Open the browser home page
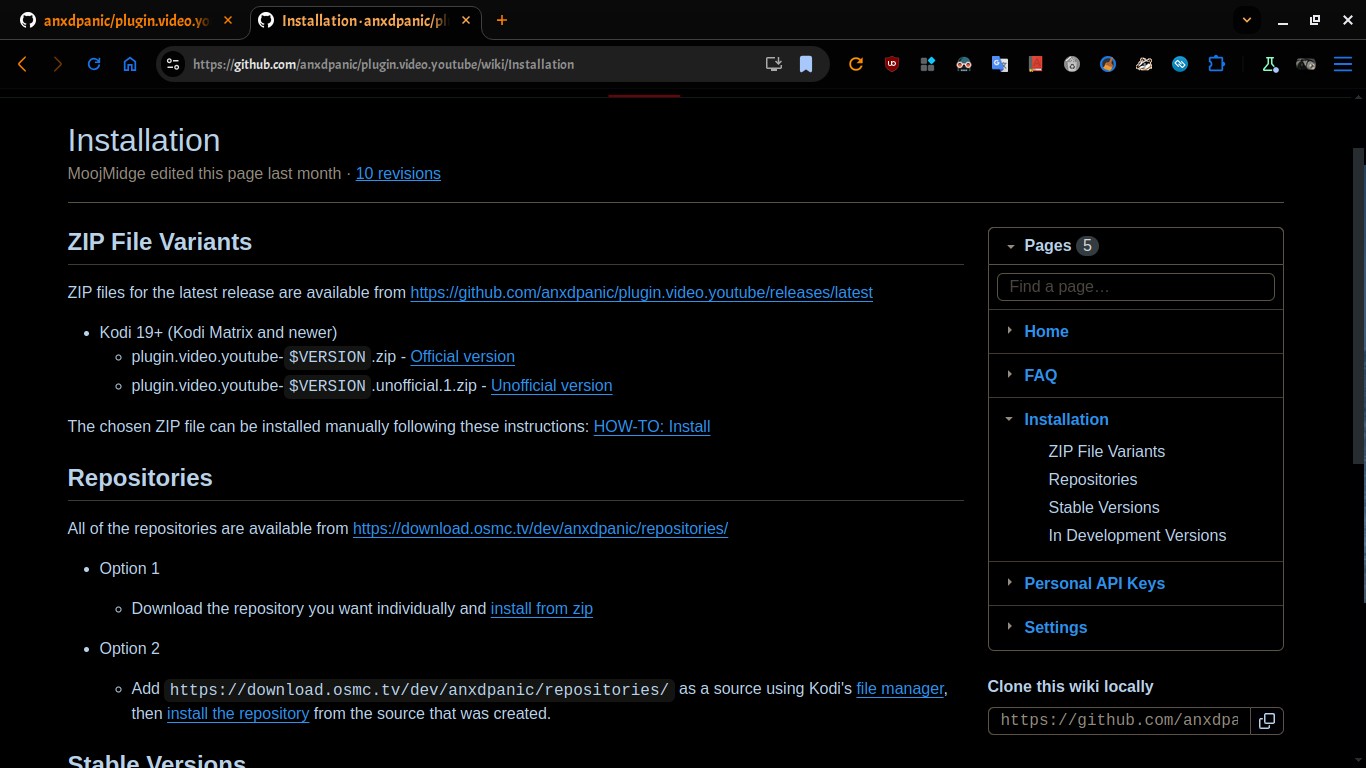The width and height of the screenshot is (1366, 768). pos(130,64)
